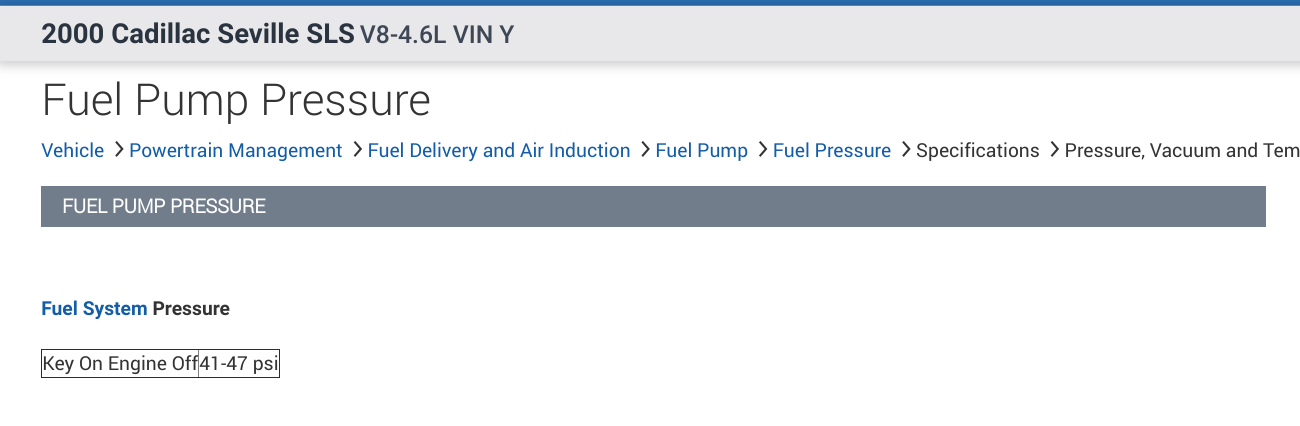Click the chevron before Powertrain Management
1300x426 pixels.
[x=118, y=150]
